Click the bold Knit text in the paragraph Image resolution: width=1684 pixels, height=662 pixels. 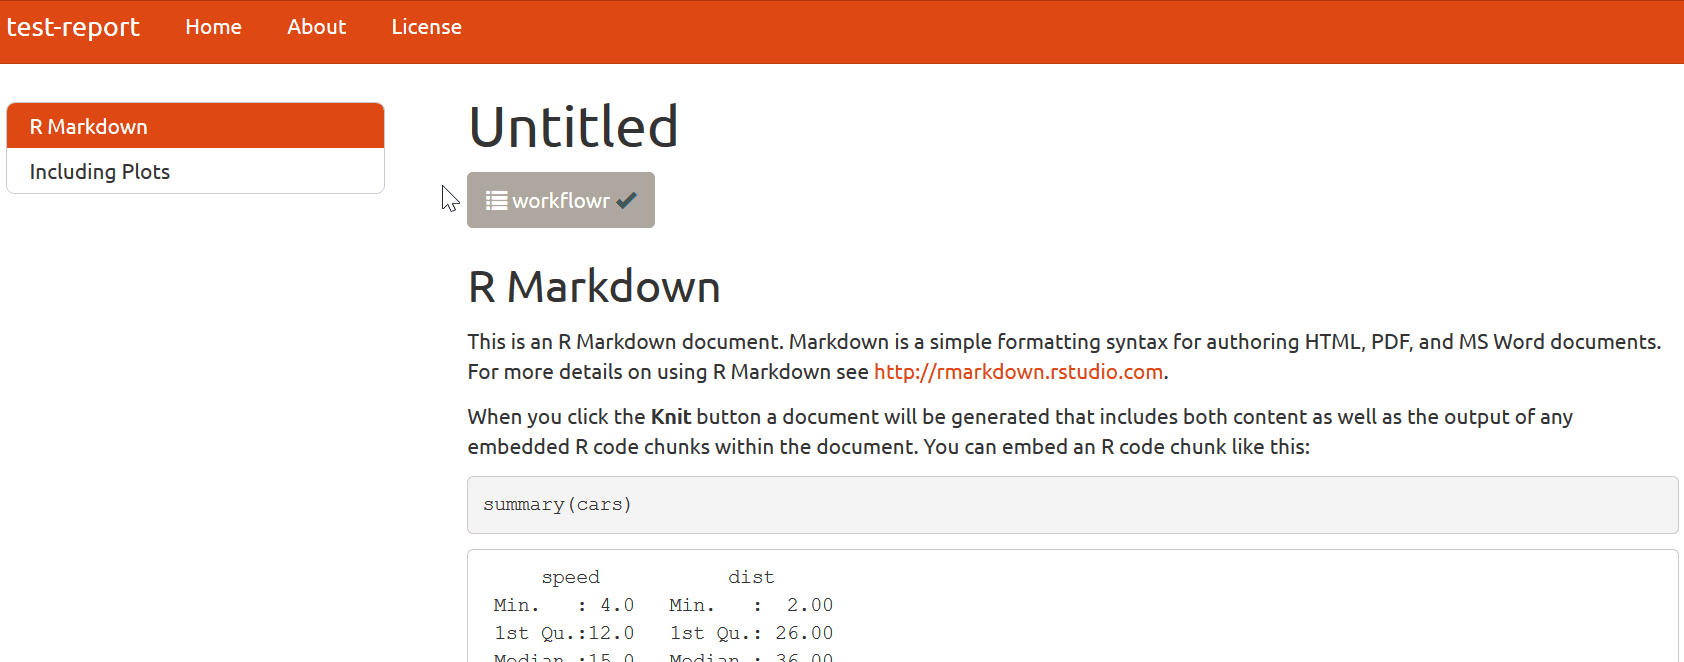669,416
